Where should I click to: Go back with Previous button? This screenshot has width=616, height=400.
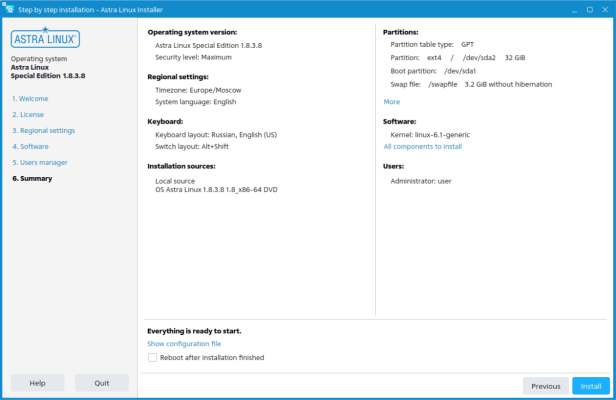click(x=546, y=386)
